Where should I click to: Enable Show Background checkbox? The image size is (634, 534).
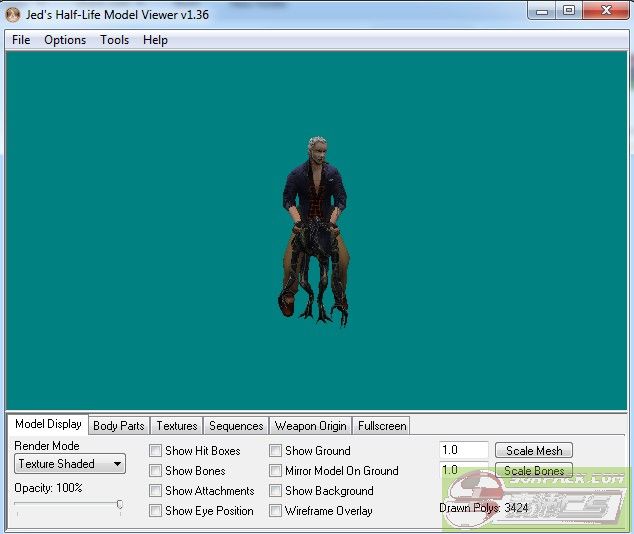(275, 491)
